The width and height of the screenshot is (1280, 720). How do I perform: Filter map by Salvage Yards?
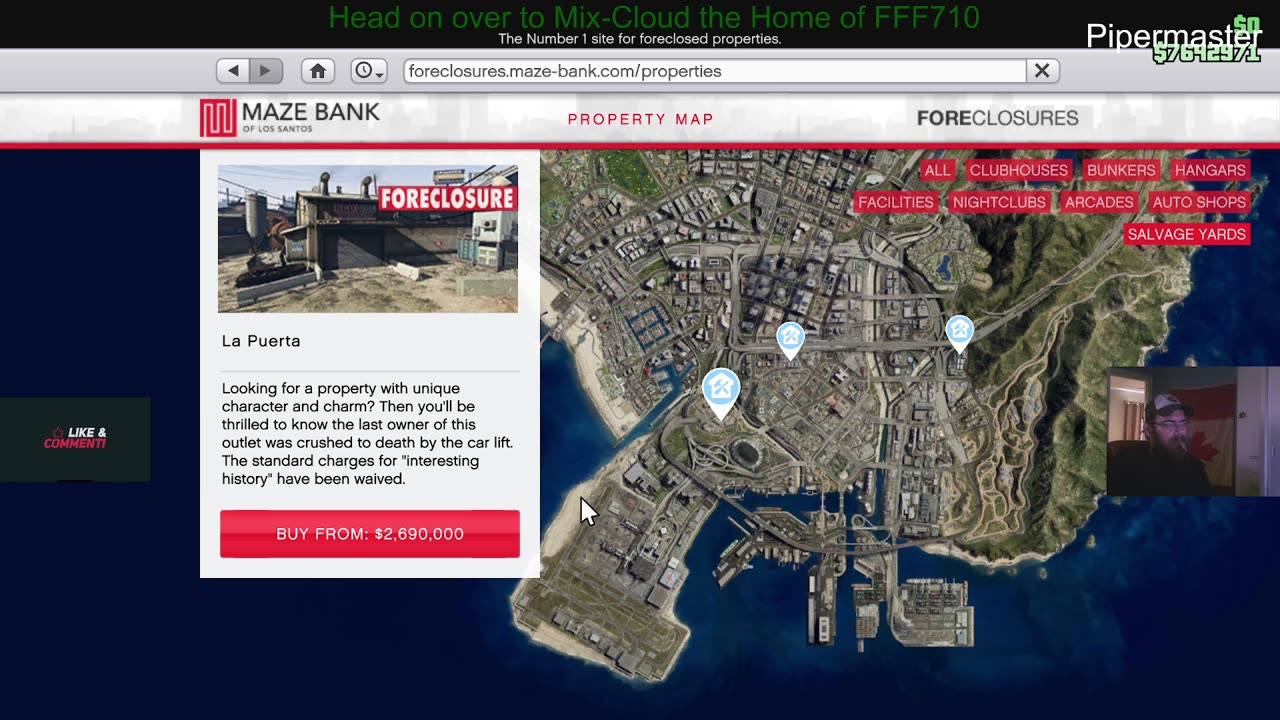(1187, 234)
